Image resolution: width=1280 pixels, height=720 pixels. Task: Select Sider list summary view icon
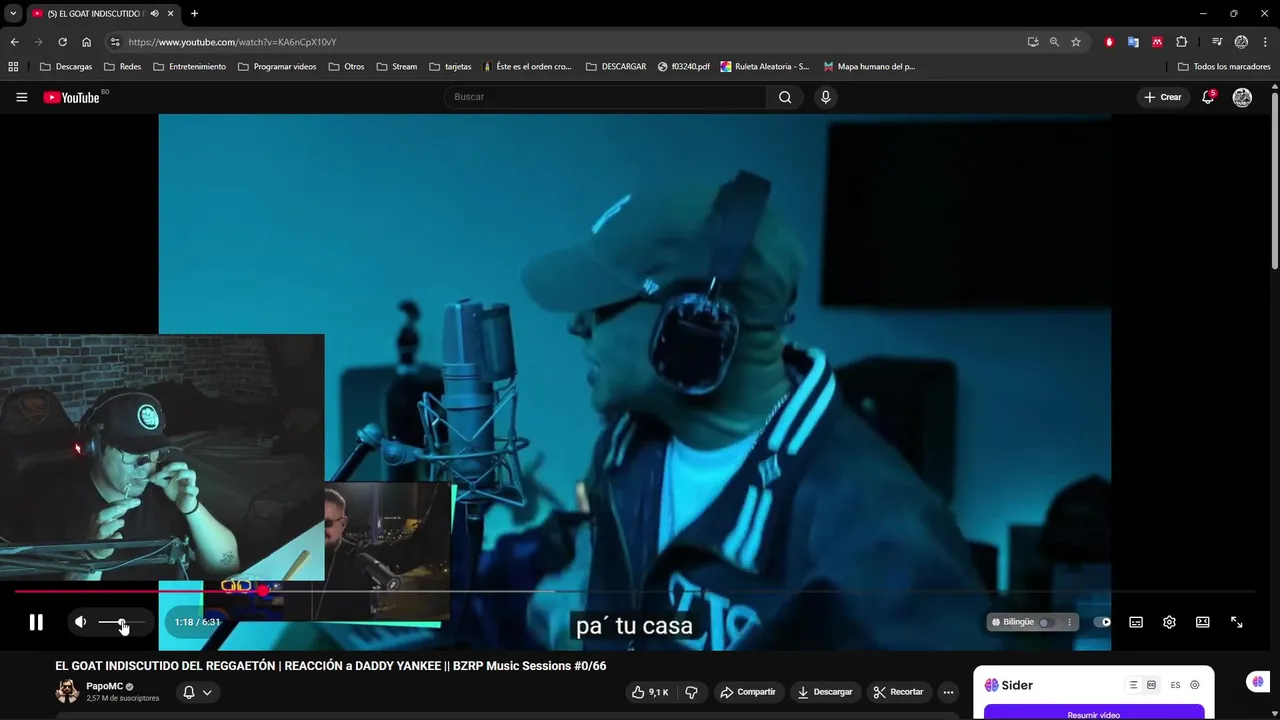coord(1133,685)
